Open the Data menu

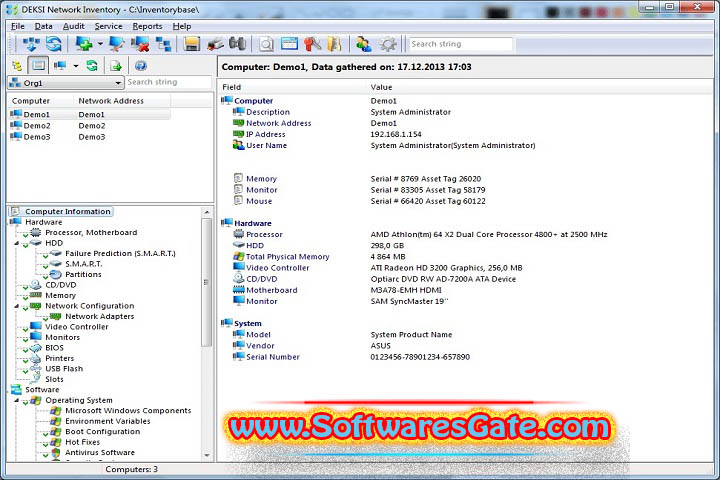pos(44,26)
